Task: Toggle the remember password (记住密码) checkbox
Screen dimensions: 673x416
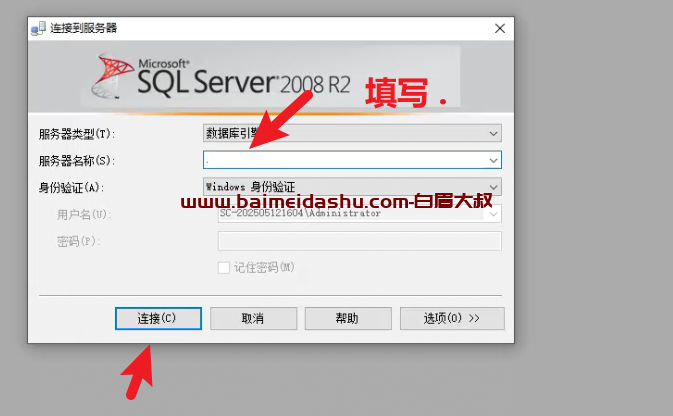Action: [224, 268]
